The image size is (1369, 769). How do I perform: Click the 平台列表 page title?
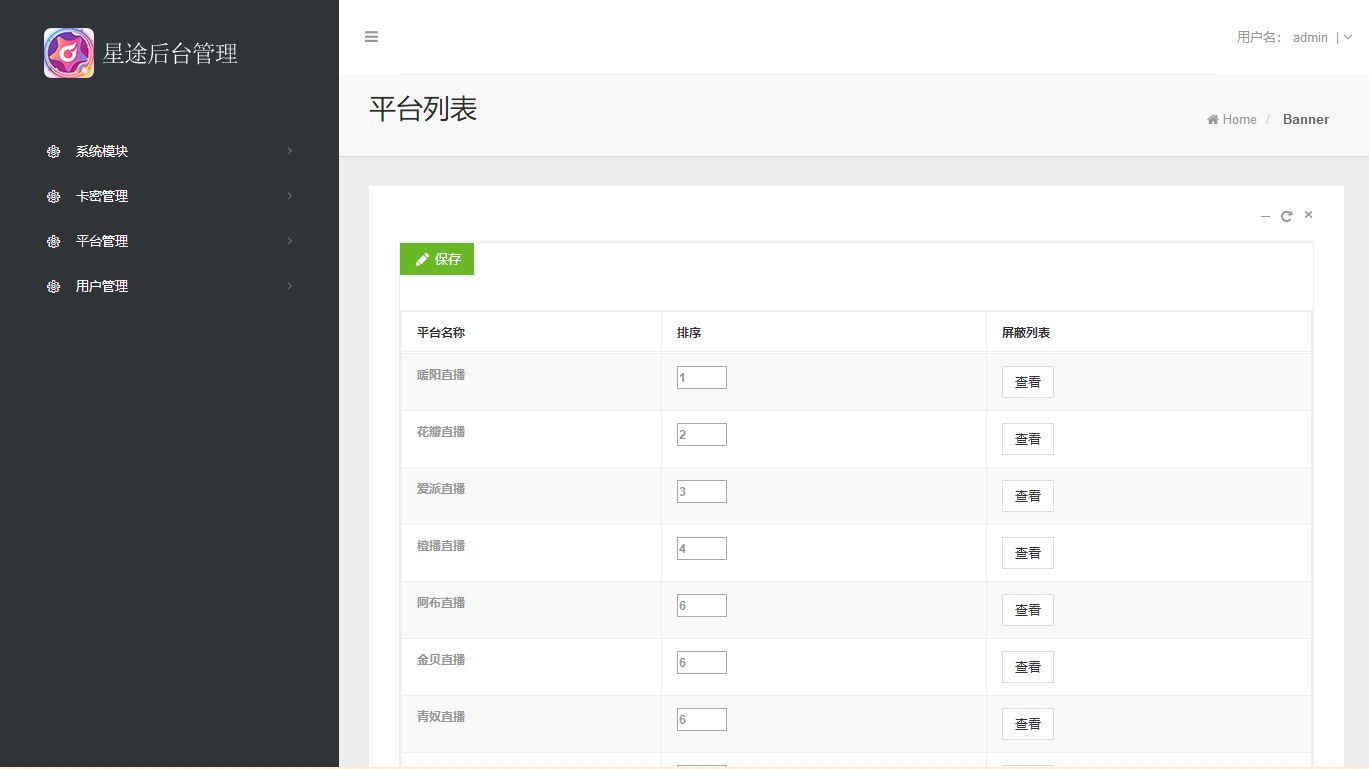423,110
